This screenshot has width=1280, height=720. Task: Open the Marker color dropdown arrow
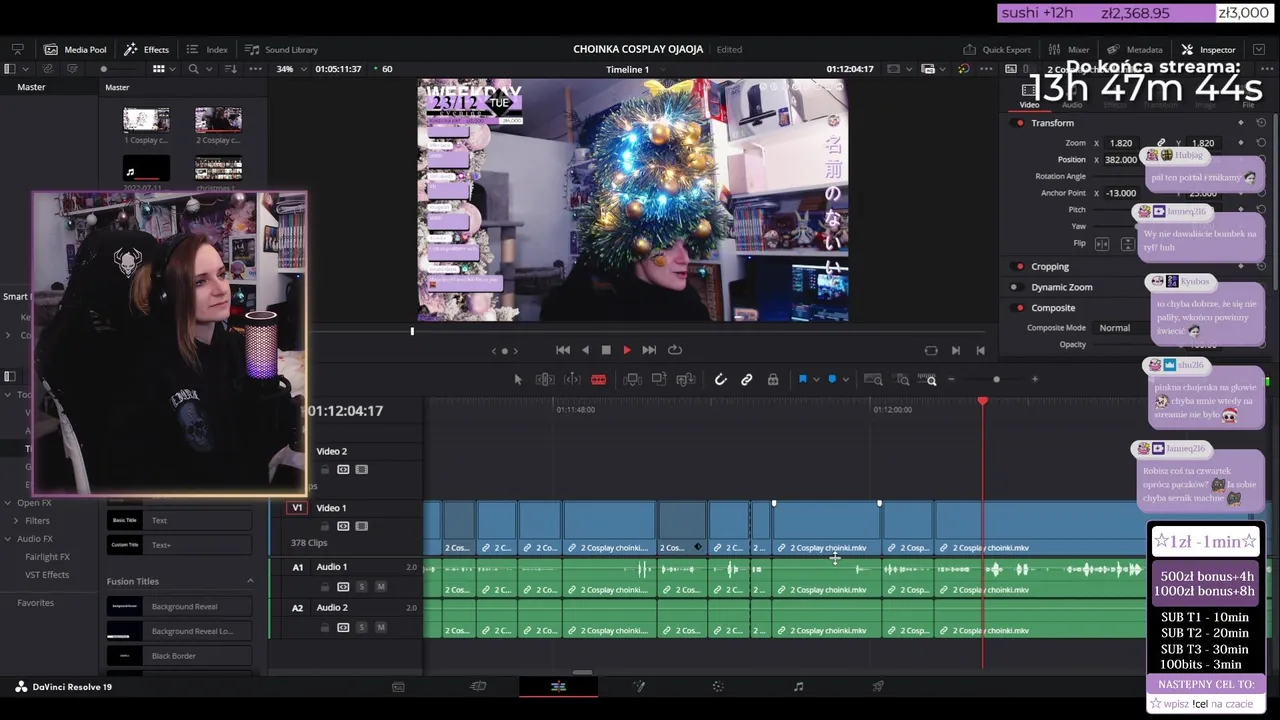click(845, 380)
